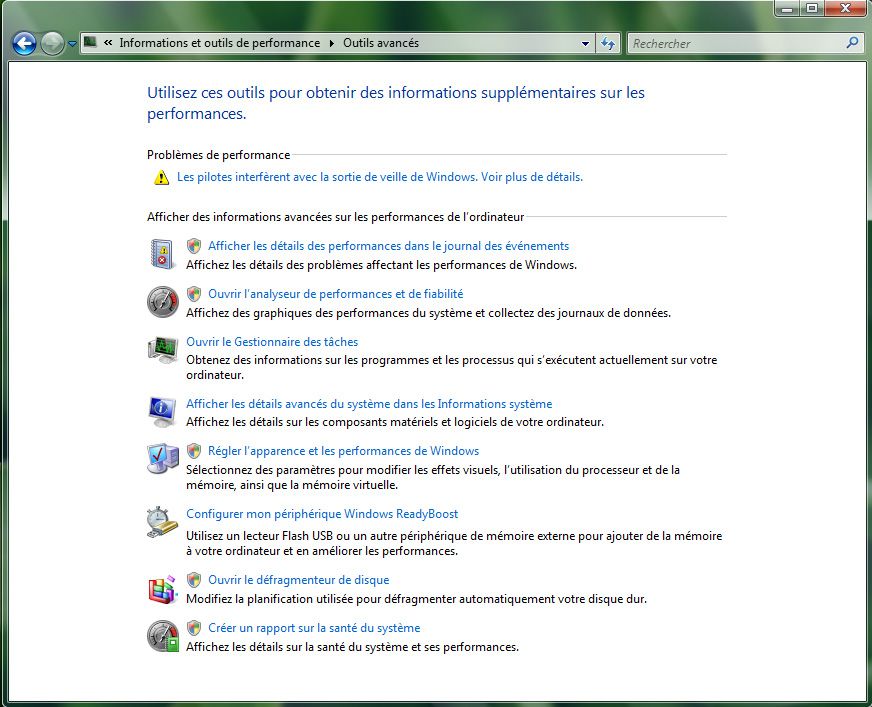Click the magnifier search icon

852,42
